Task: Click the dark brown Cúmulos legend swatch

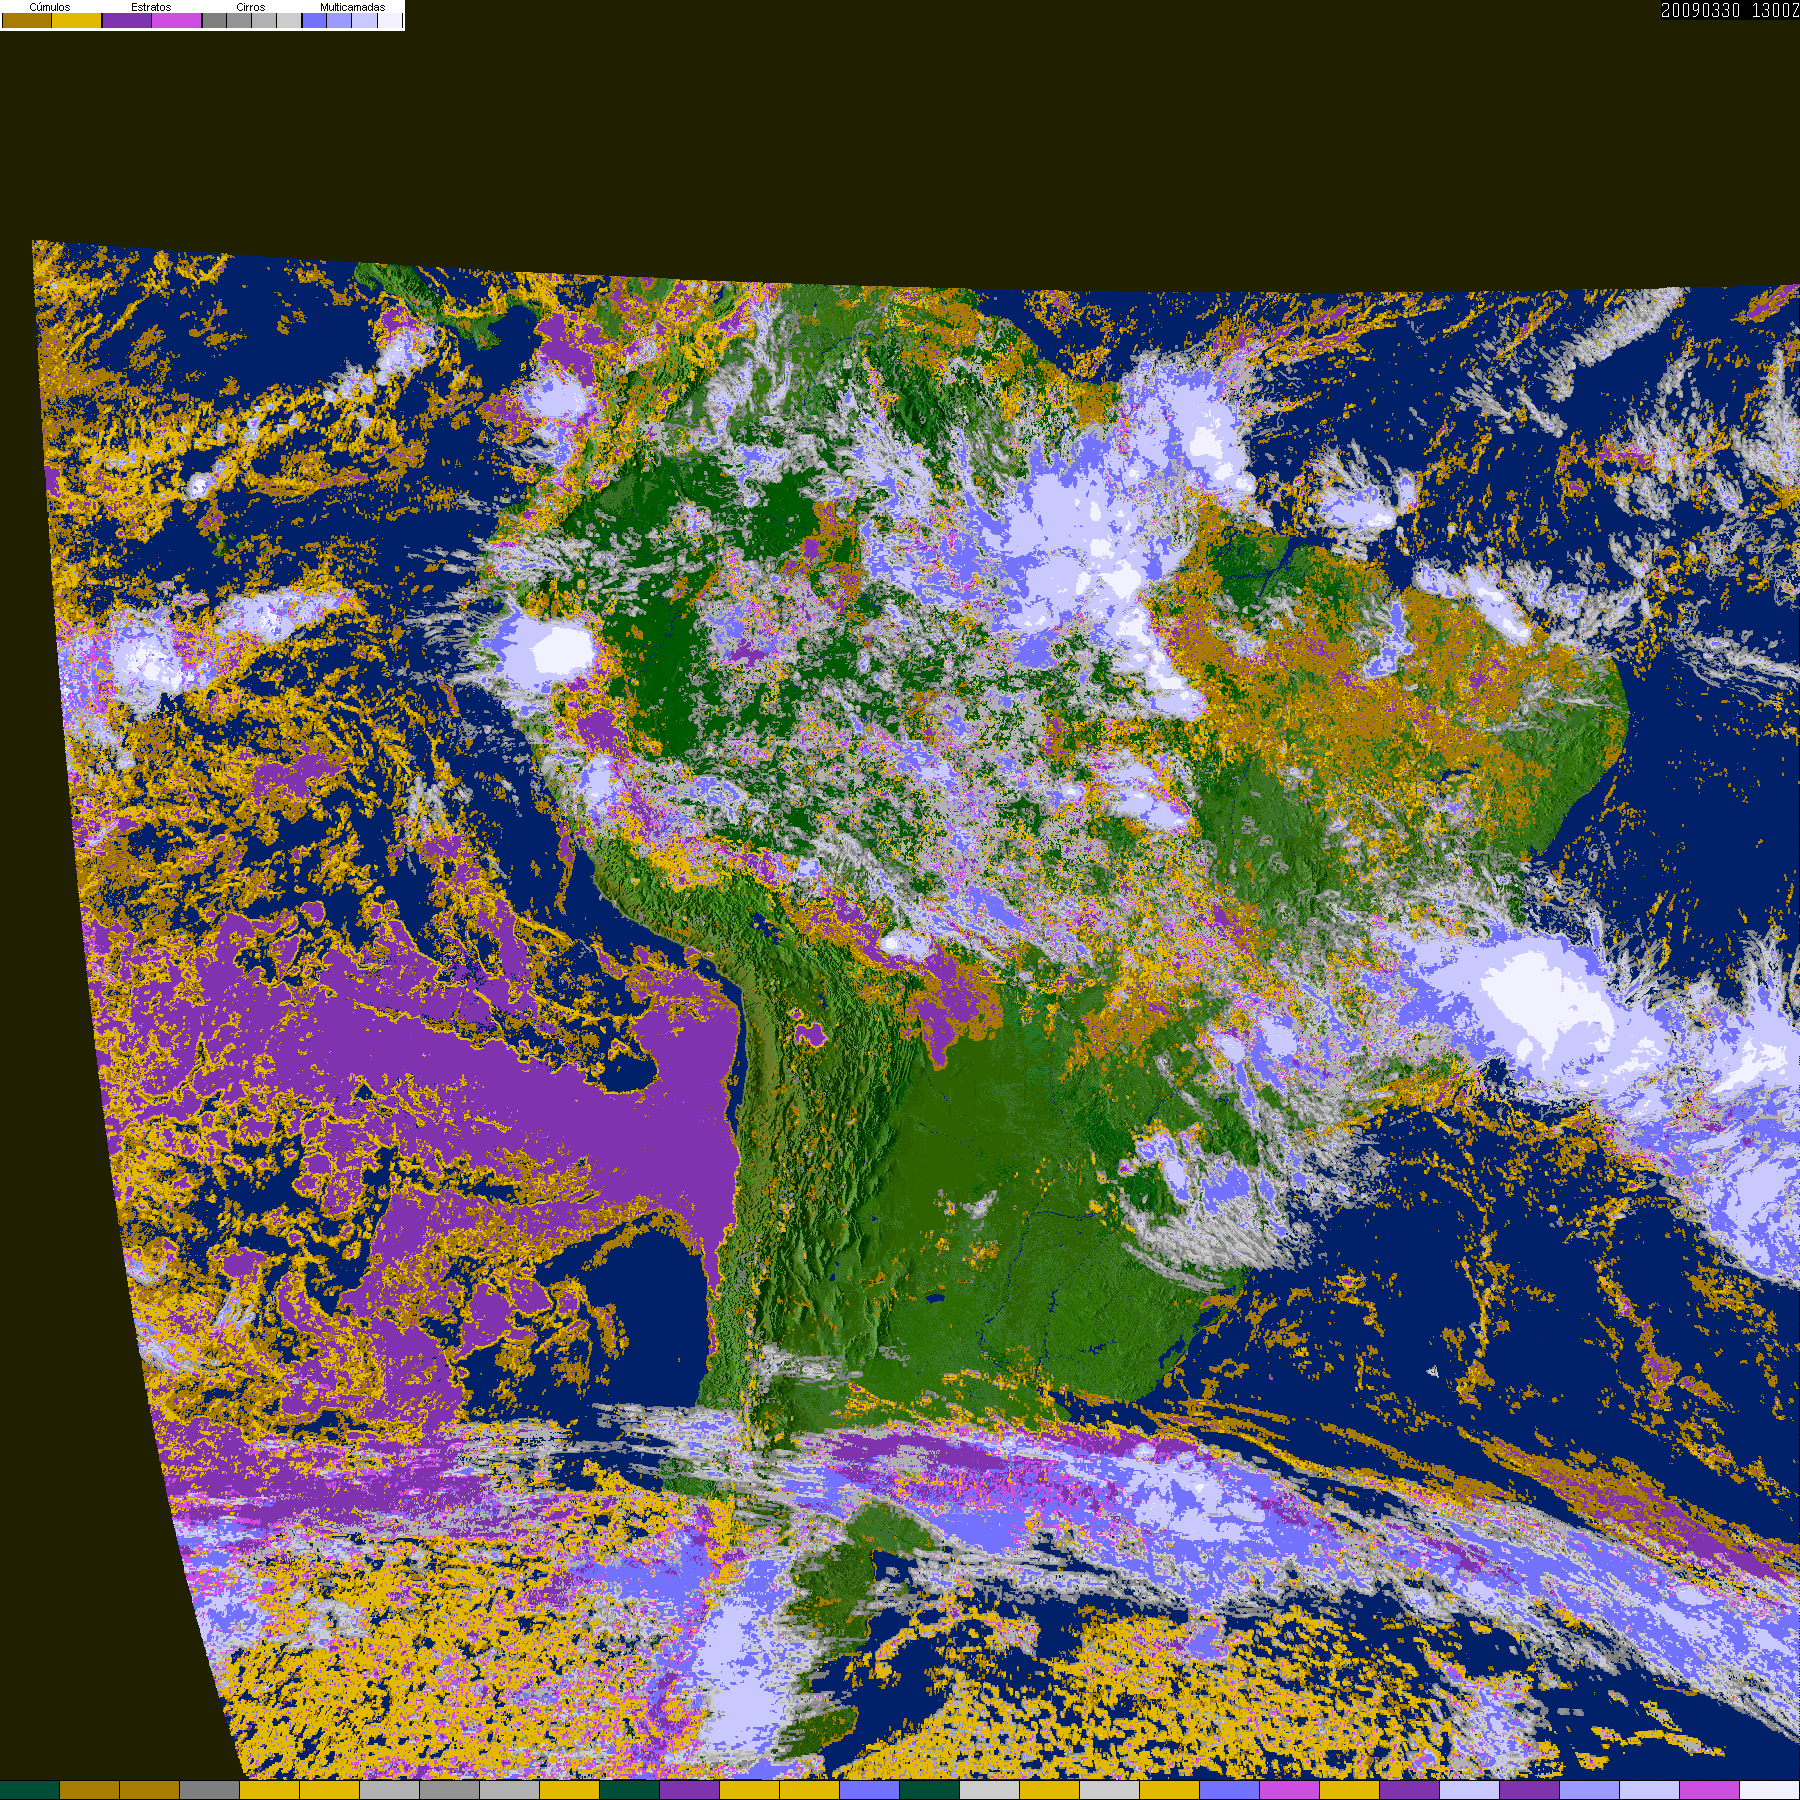Action: click(27, 20)
